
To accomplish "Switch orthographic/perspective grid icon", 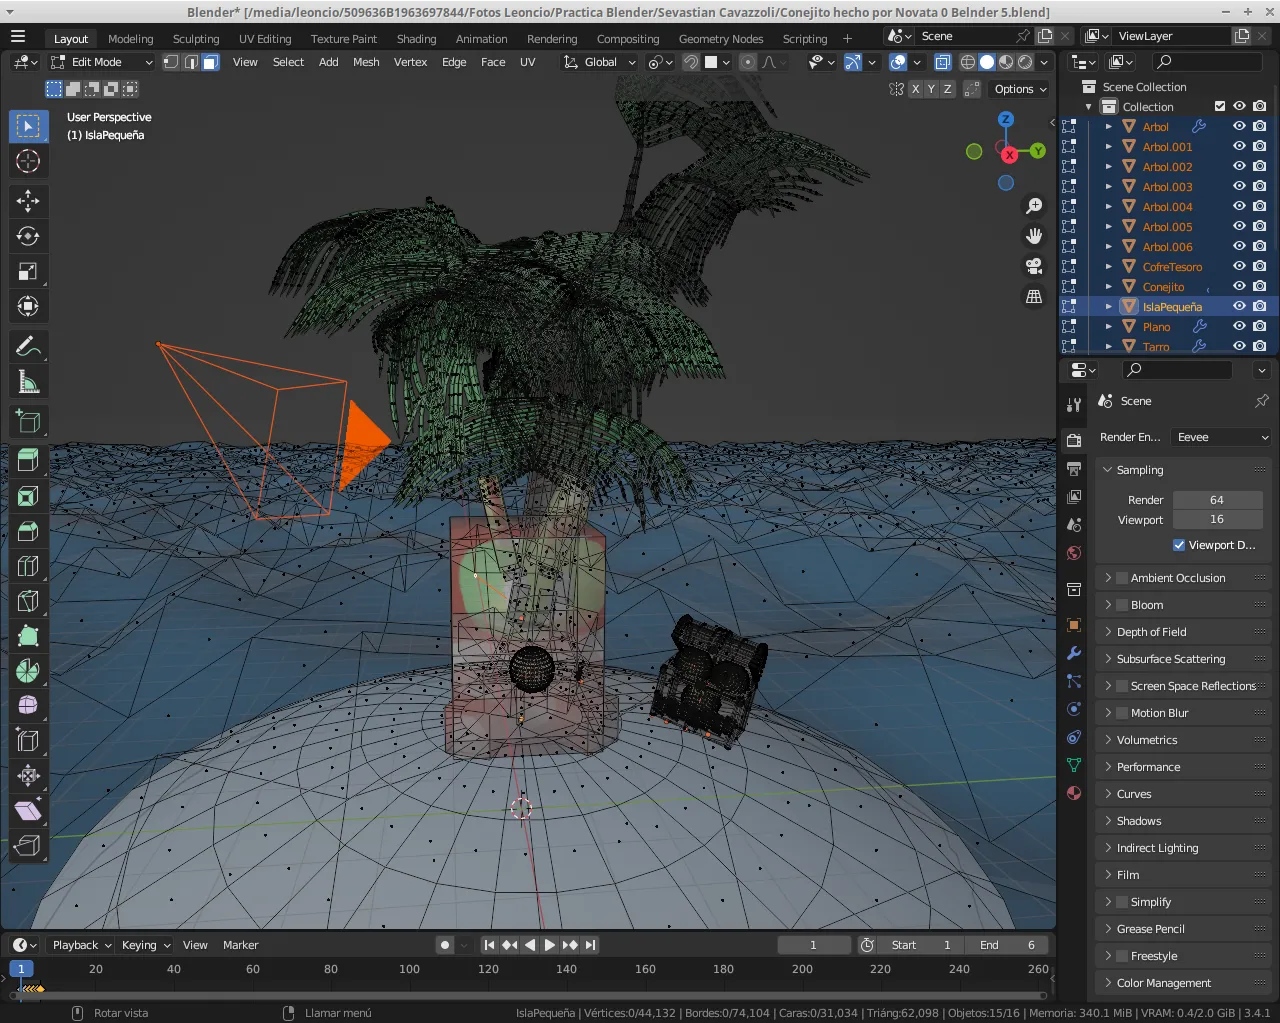I will (x=1034, y=296).
